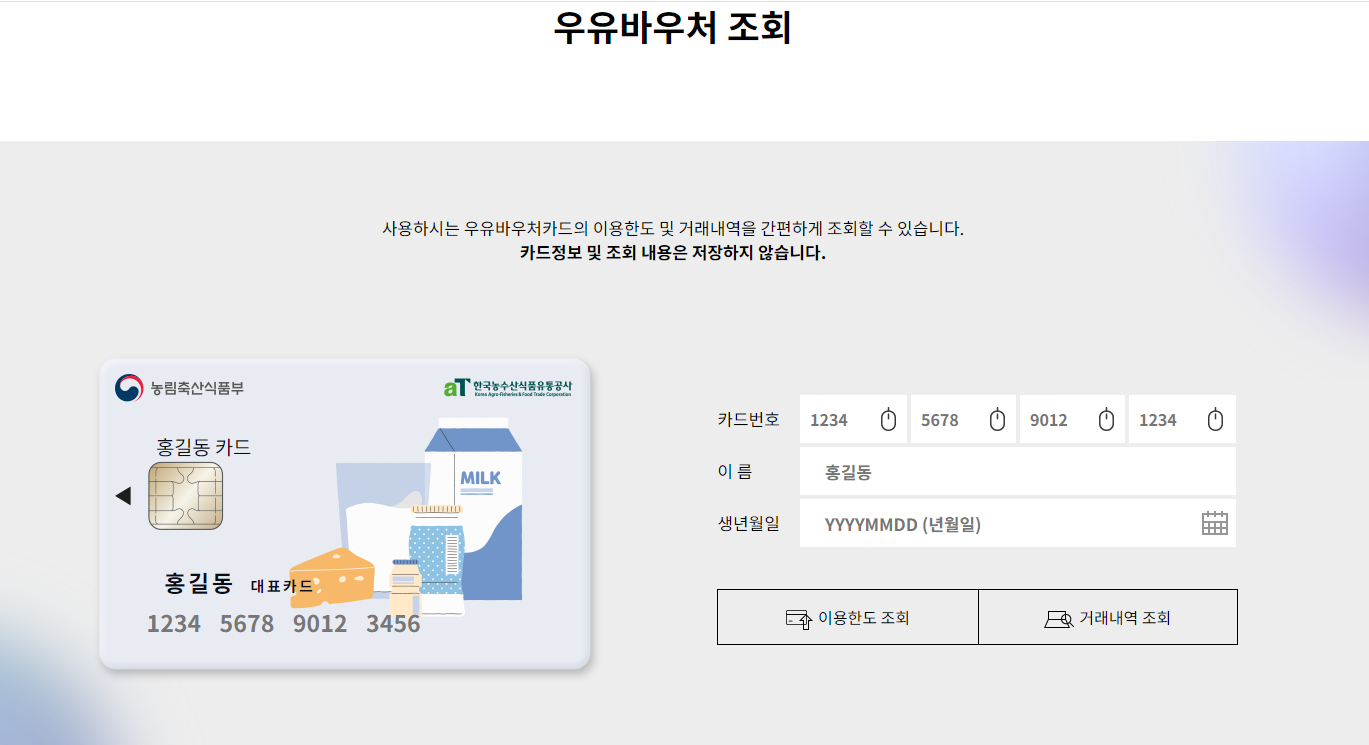Screen dimensions: 1369x745
Task: Click the 대표카드 text on the card
Action: click(281, 586)
